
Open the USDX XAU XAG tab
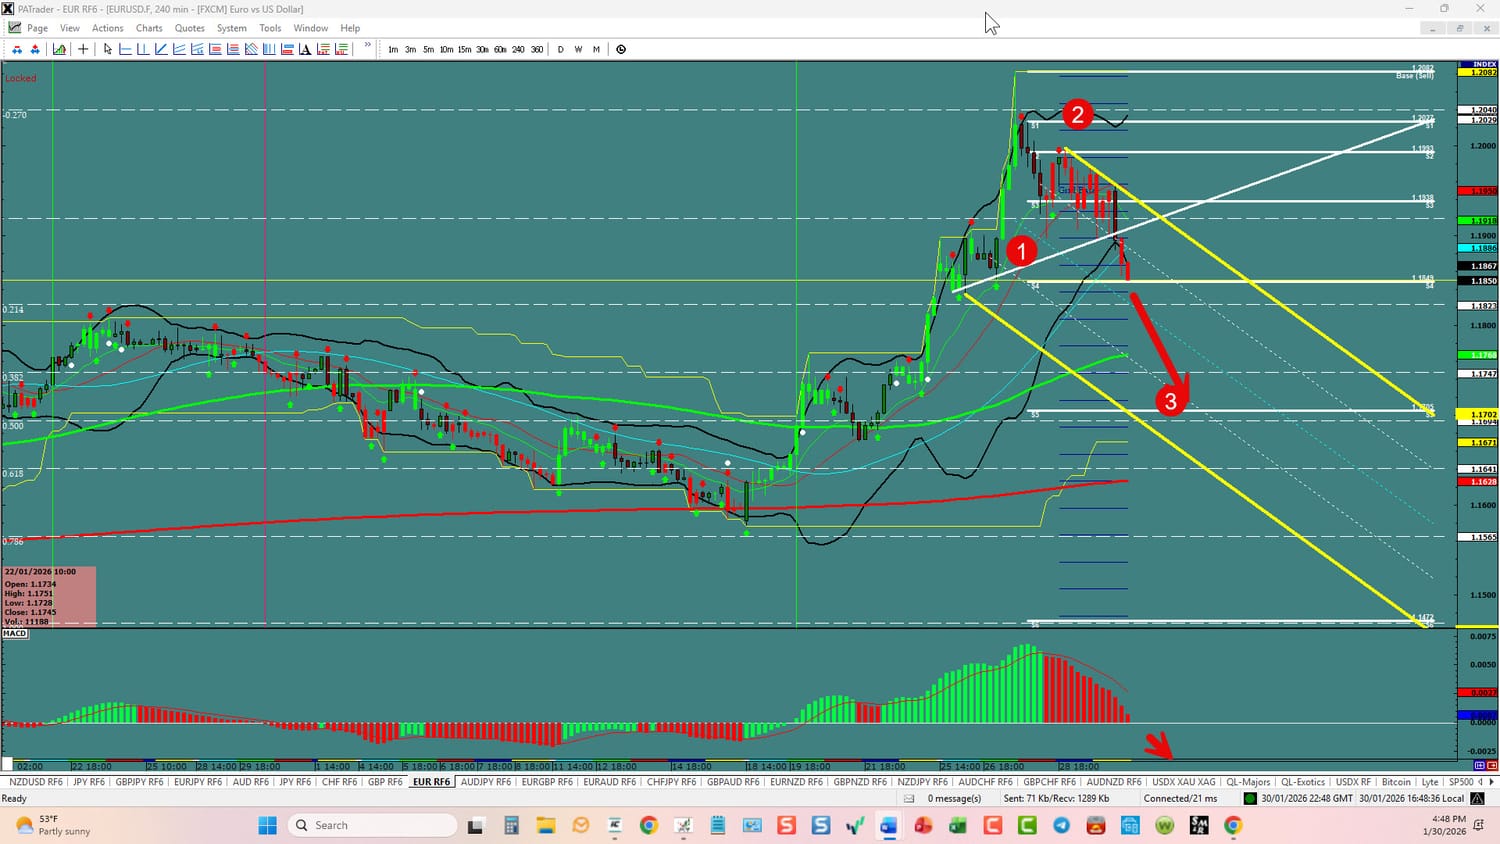tap(1184, 782)
